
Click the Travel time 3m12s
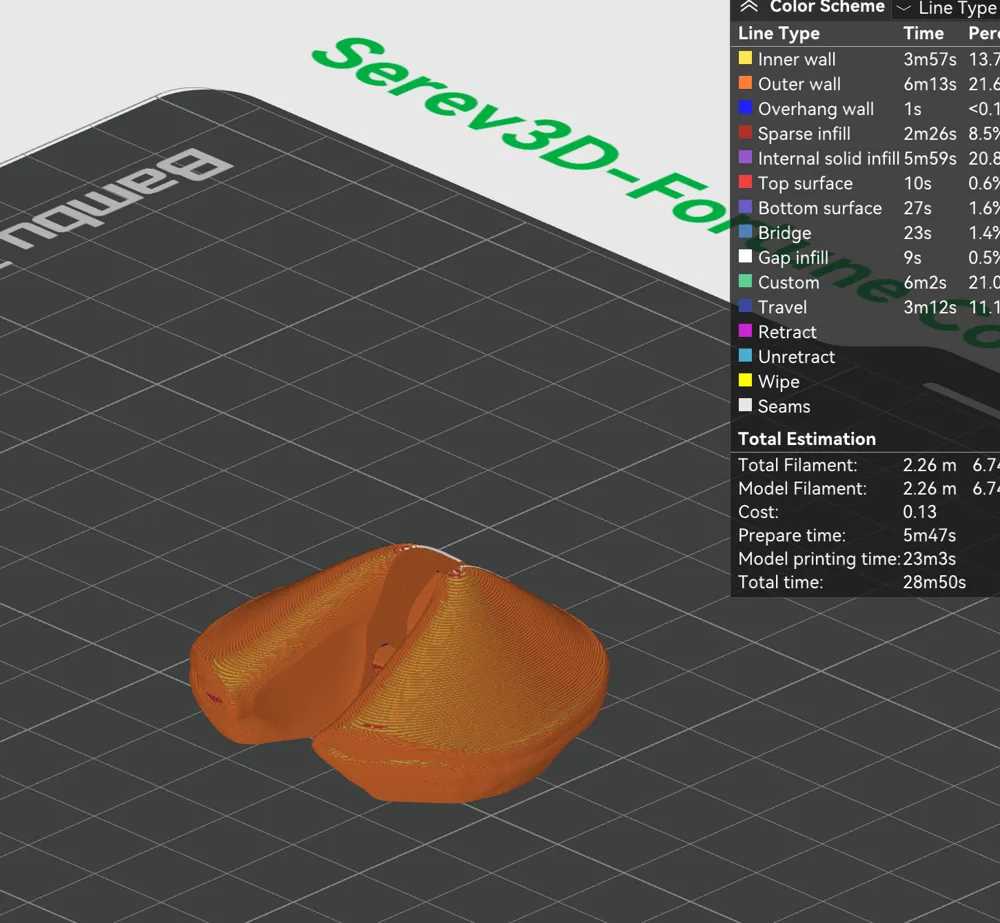pyautogui.click(x=929, y=307)
